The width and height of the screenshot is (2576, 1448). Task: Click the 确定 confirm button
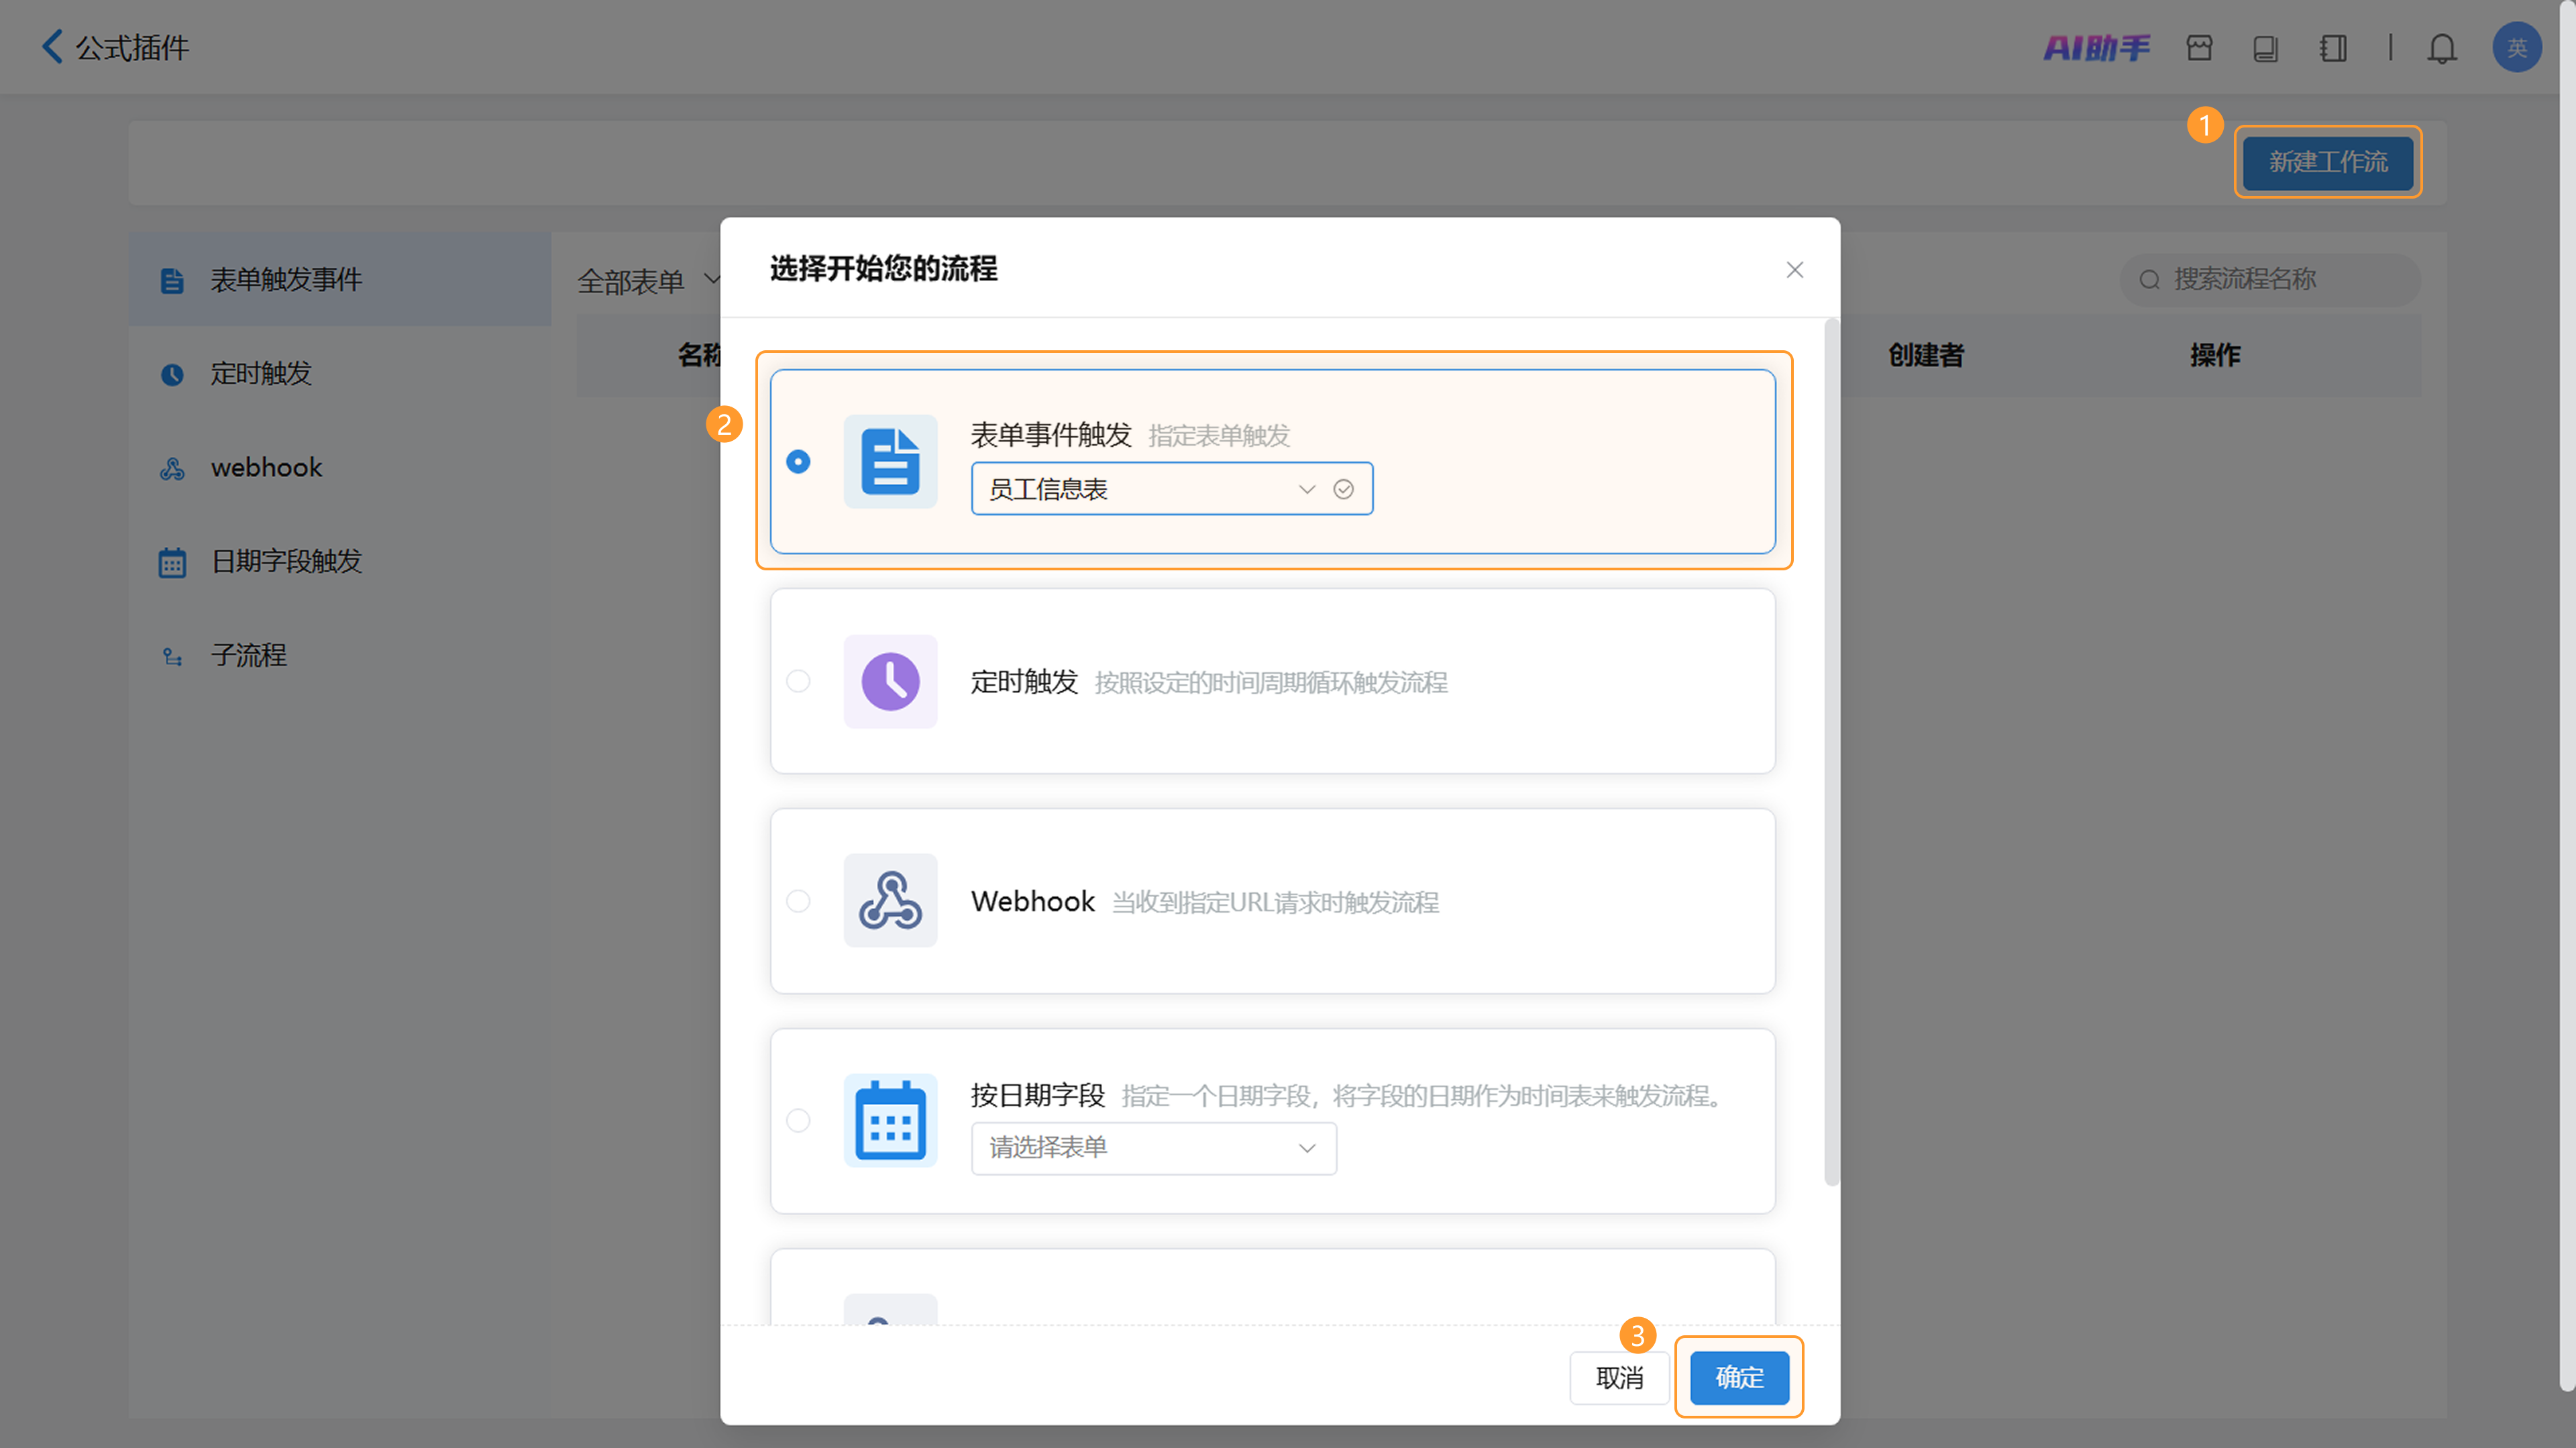(x=1739, y=1377)
